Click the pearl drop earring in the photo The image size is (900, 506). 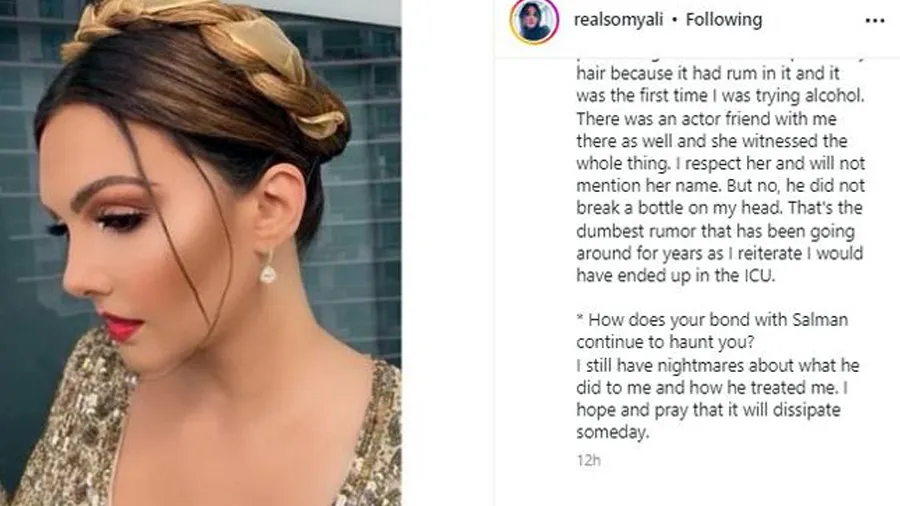coord(268,268)
